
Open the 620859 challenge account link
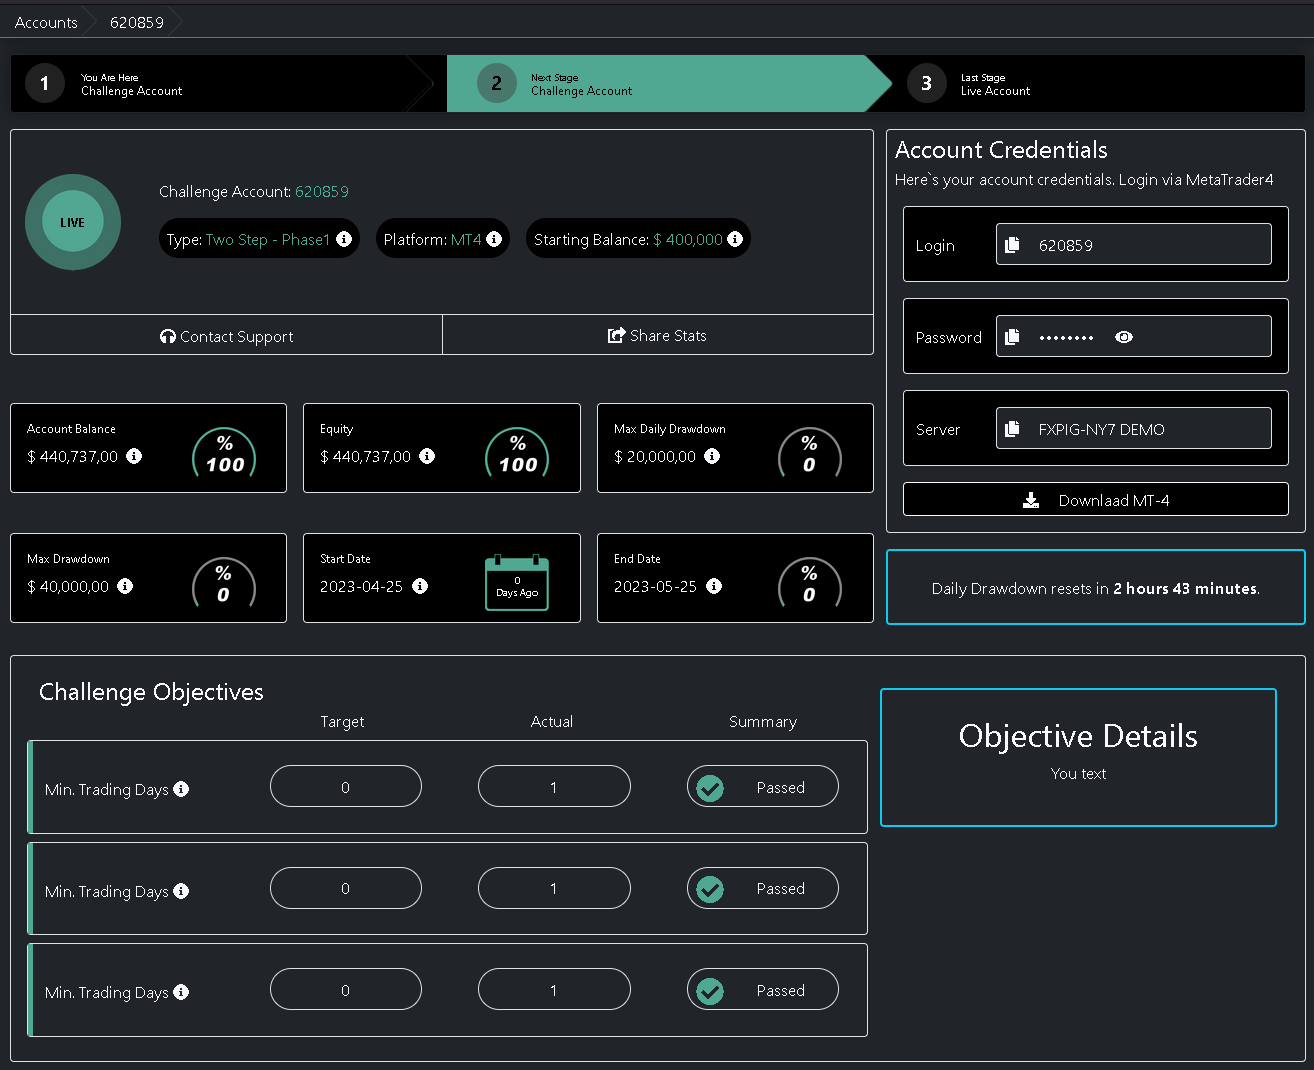[321, 191]
